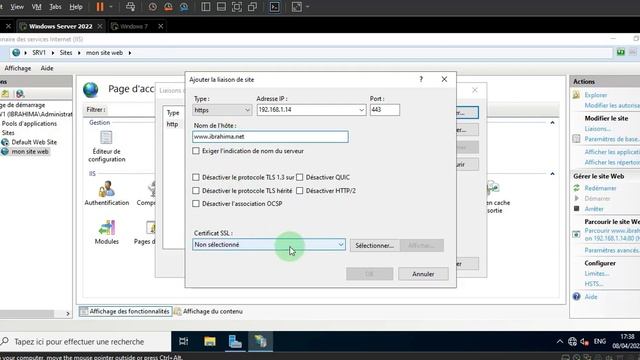Switch to the Windows 7 VM tab

tap(134, 26)
